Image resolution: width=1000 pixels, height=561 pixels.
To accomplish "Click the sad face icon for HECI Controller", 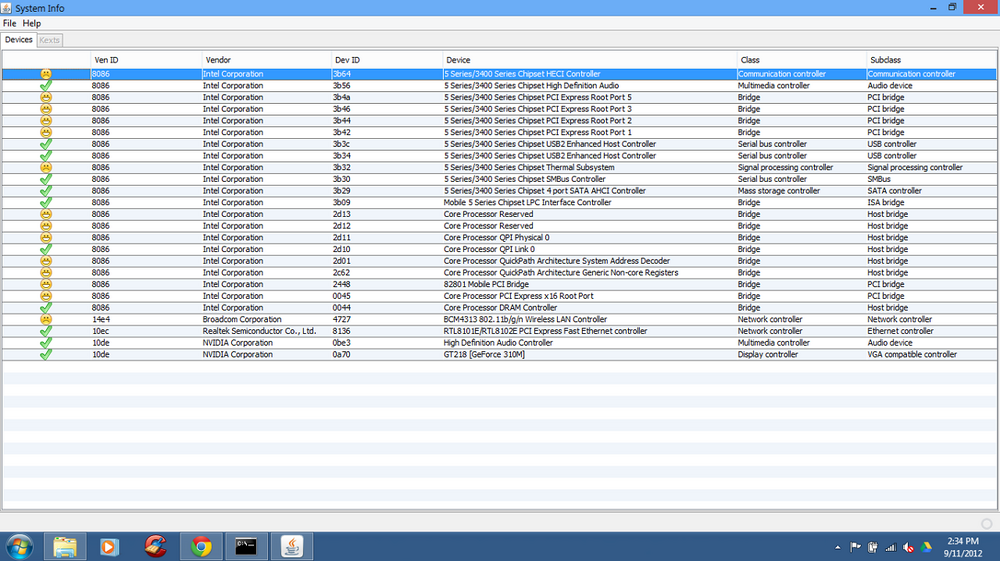I will click(45, 74).
